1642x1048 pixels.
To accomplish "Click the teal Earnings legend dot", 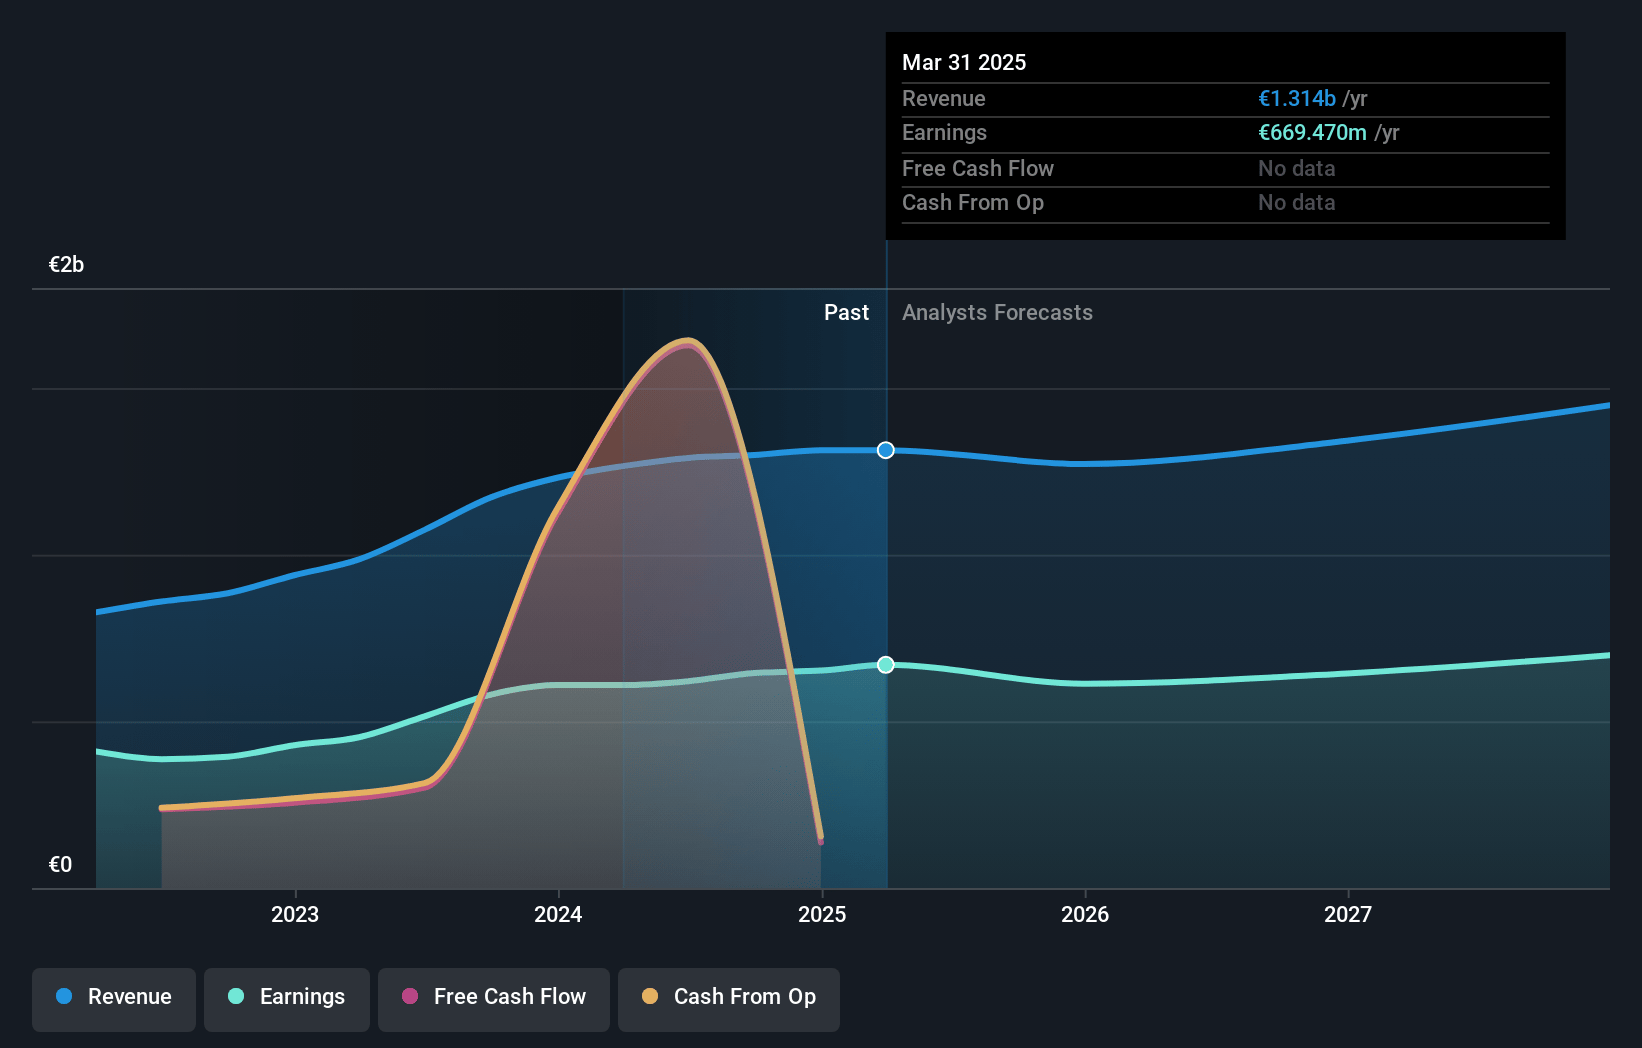I will click(x=236, y=996).
